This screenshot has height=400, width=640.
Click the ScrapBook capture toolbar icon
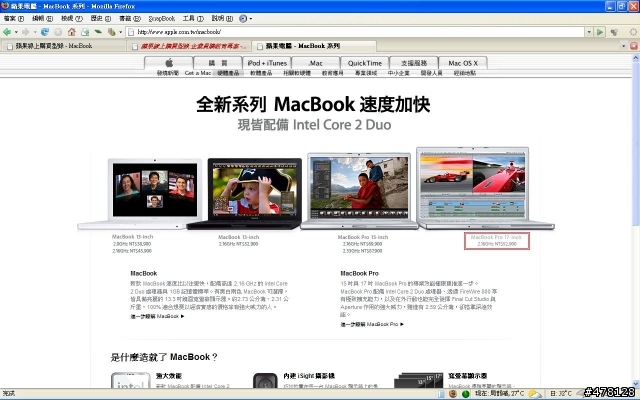tap(111, 32)
